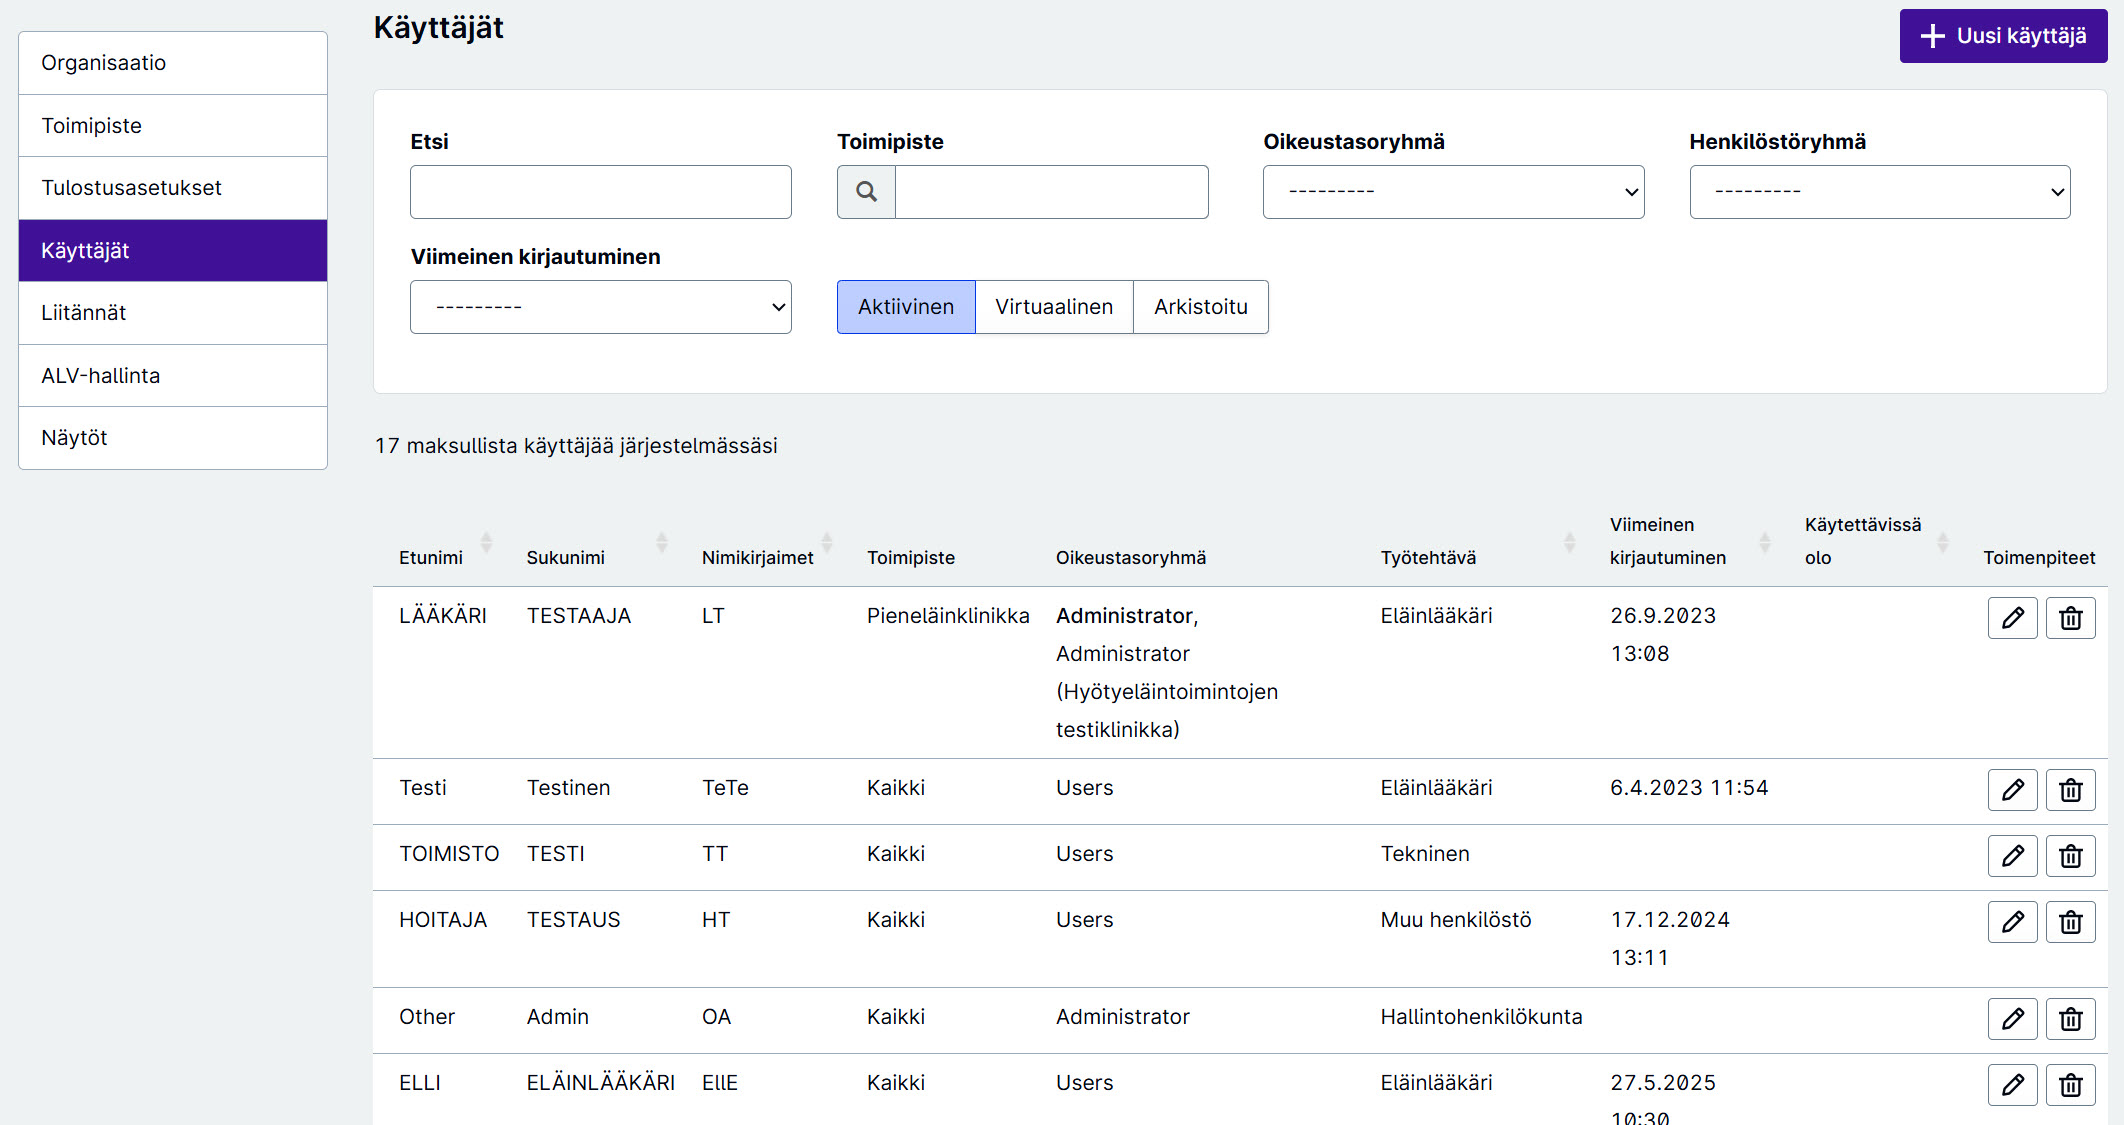Viewport: 2124px width, 1125px height.
Task: Open the Henkilöstöryhmä dropdown
Action: tap(1880, 192)
